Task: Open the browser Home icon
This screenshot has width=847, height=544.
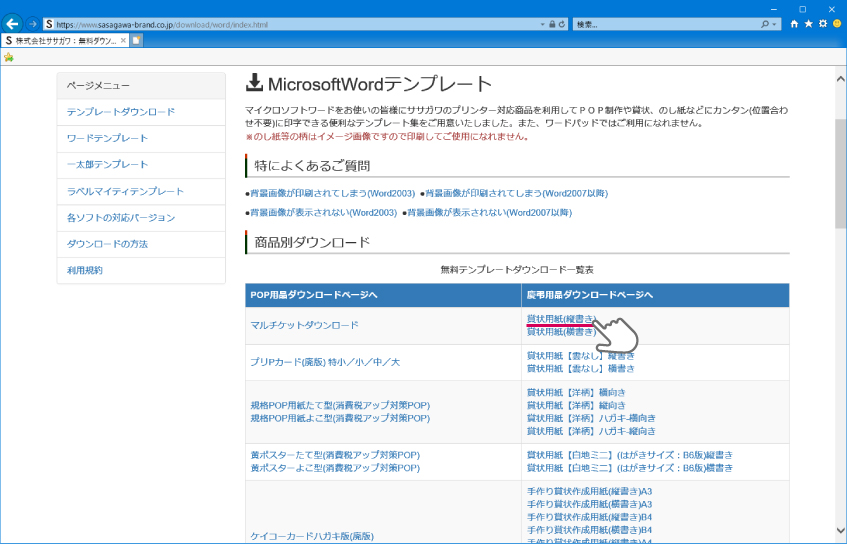Action: pos(794,24)
